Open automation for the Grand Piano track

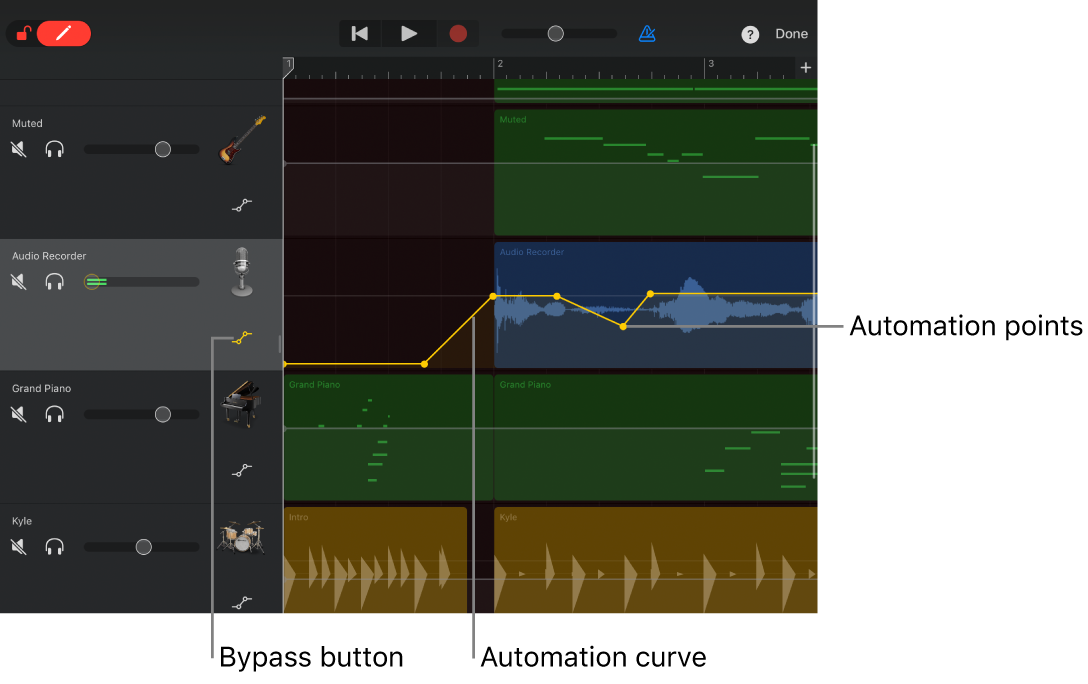tap(241, 470)
